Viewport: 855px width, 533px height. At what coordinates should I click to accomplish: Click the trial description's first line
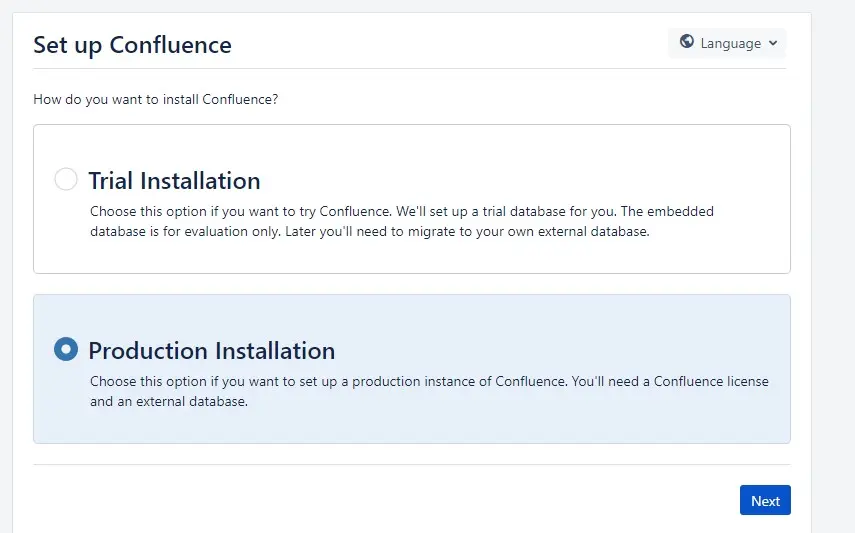[x=401, y=212]
